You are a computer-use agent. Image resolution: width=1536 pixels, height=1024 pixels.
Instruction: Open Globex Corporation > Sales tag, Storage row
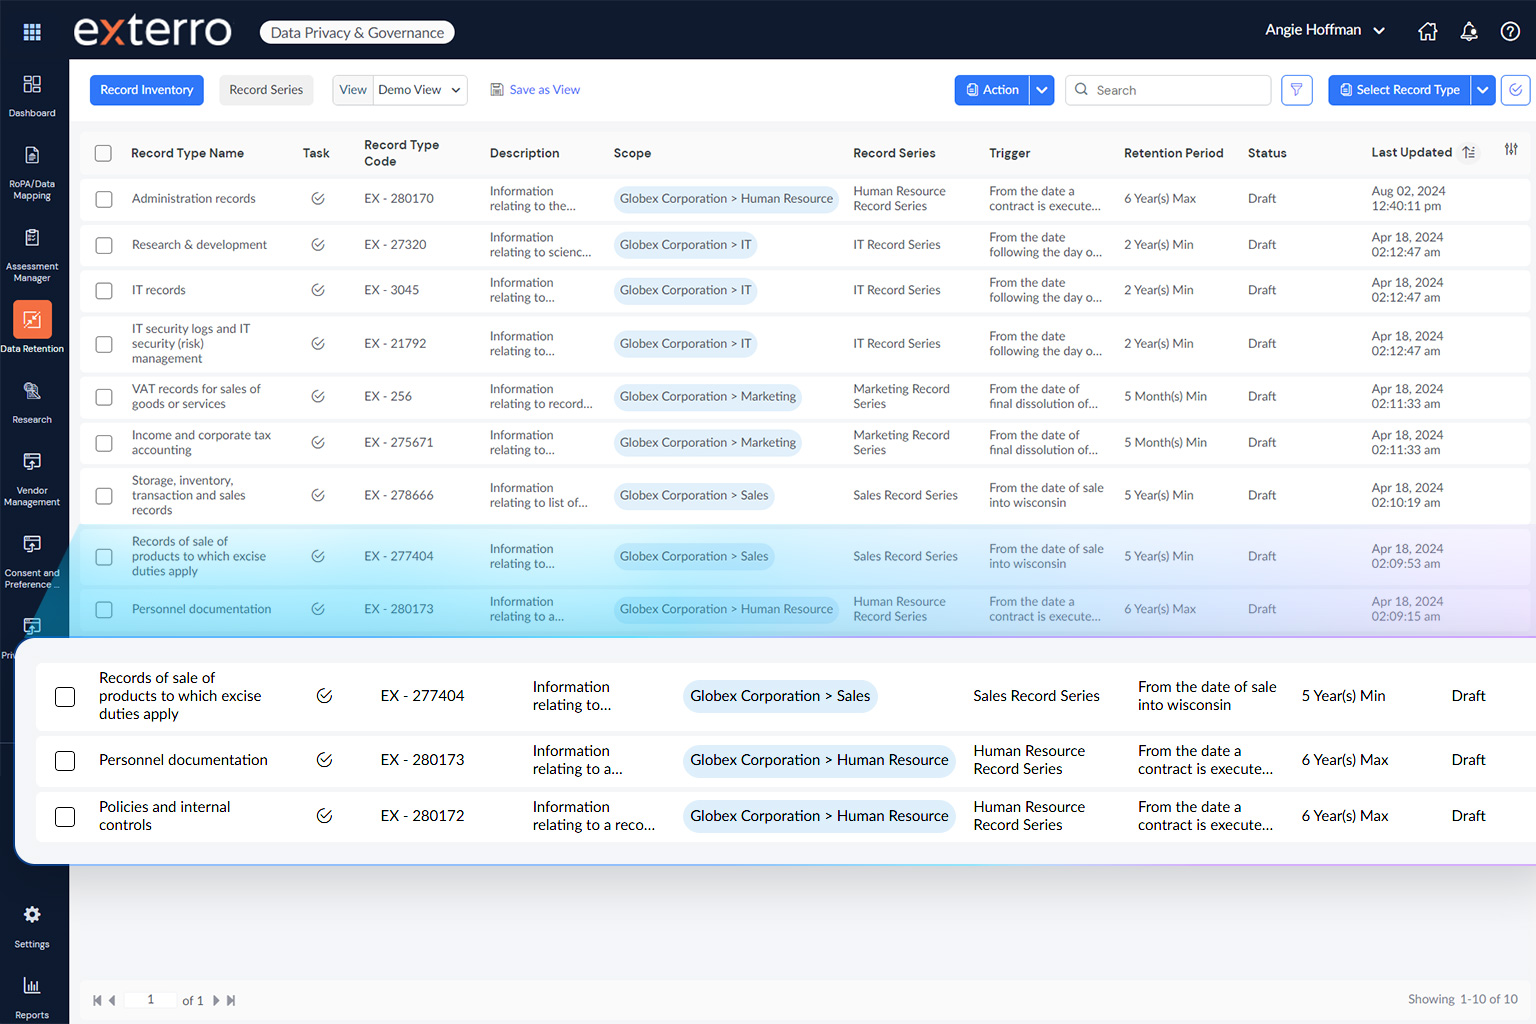pyautogui.click(x=694, y=496)
